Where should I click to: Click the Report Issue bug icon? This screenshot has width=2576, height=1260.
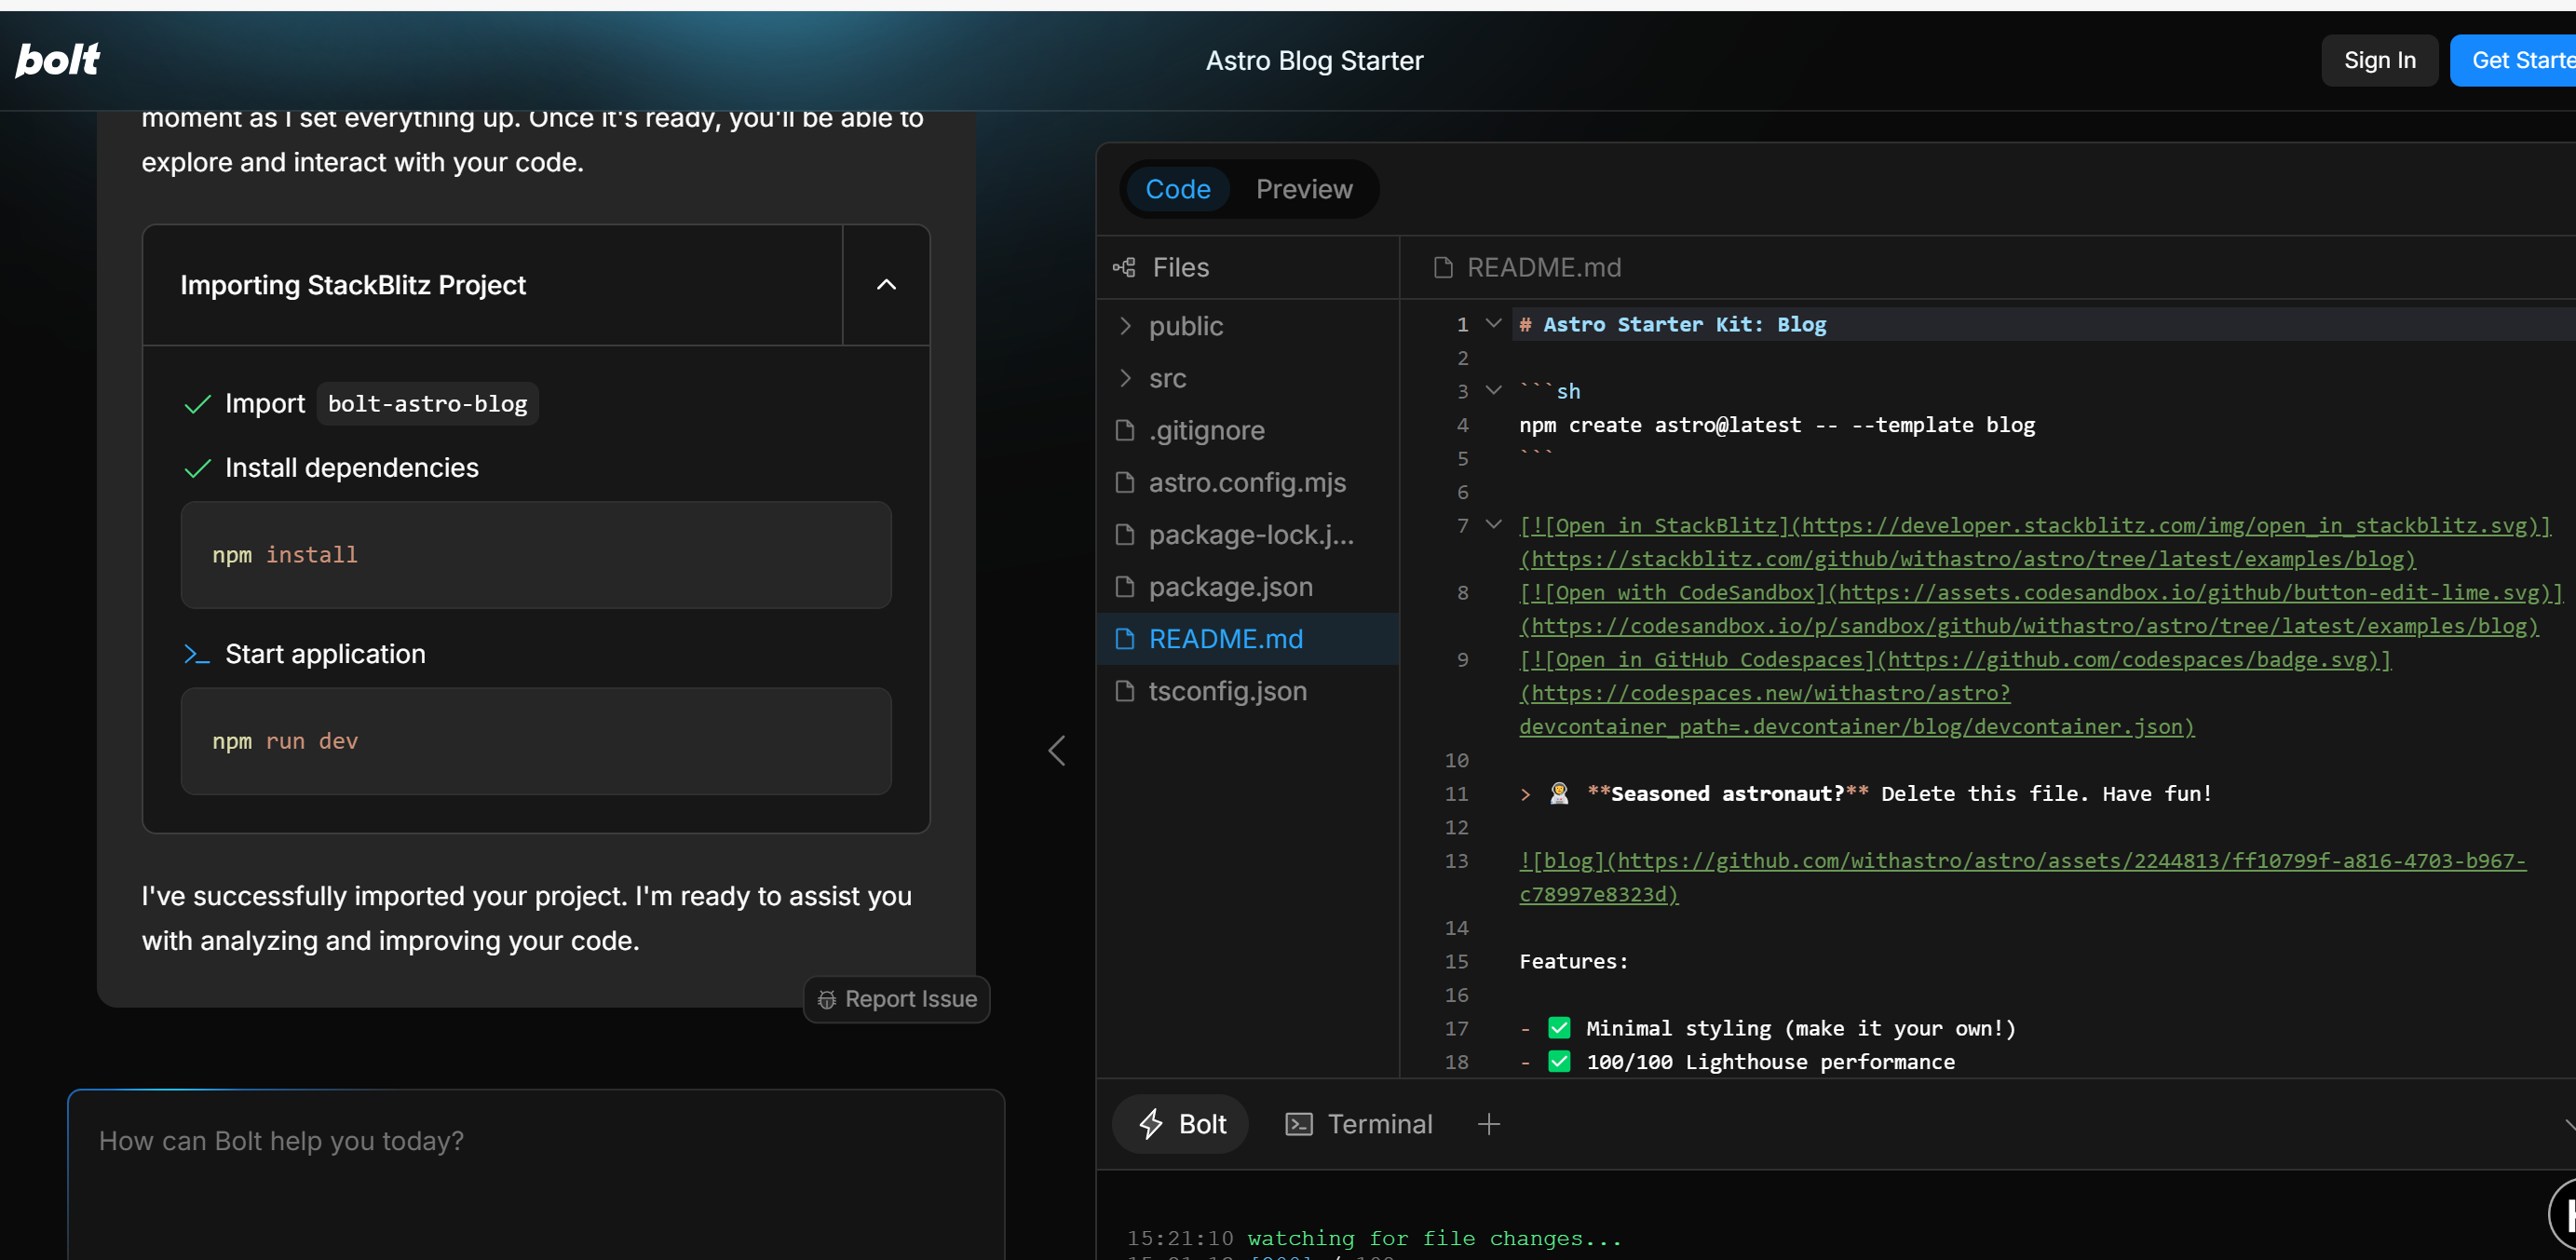[x=826, y=999]
